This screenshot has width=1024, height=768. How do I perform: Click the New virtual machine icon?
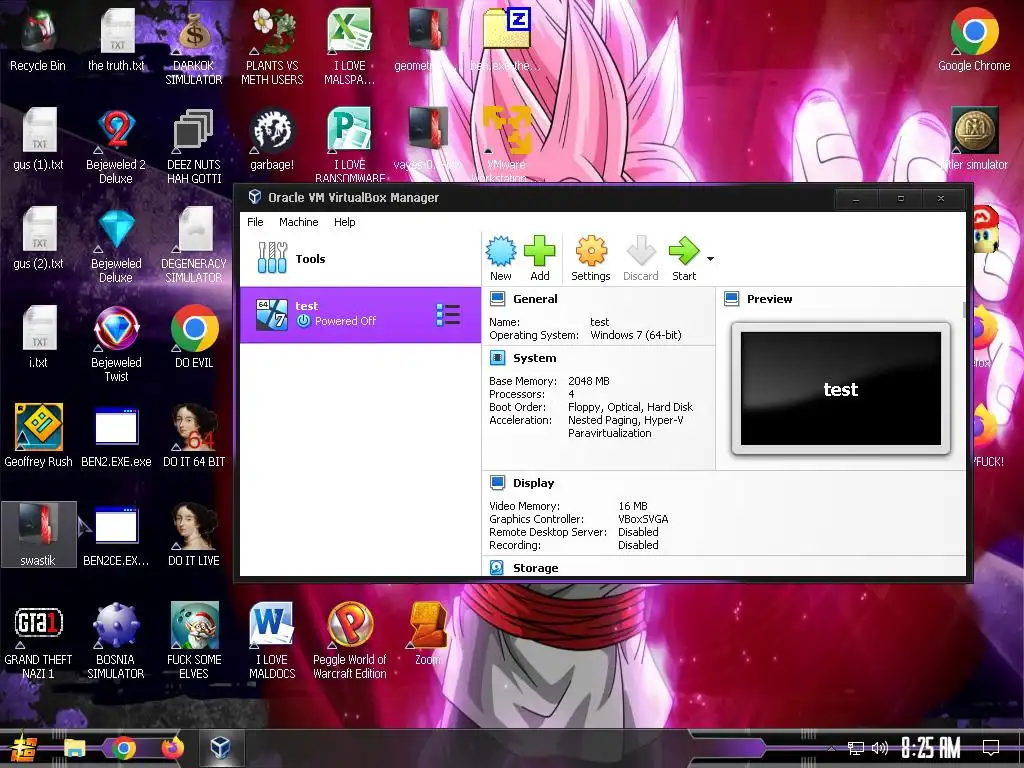(501, 259)
